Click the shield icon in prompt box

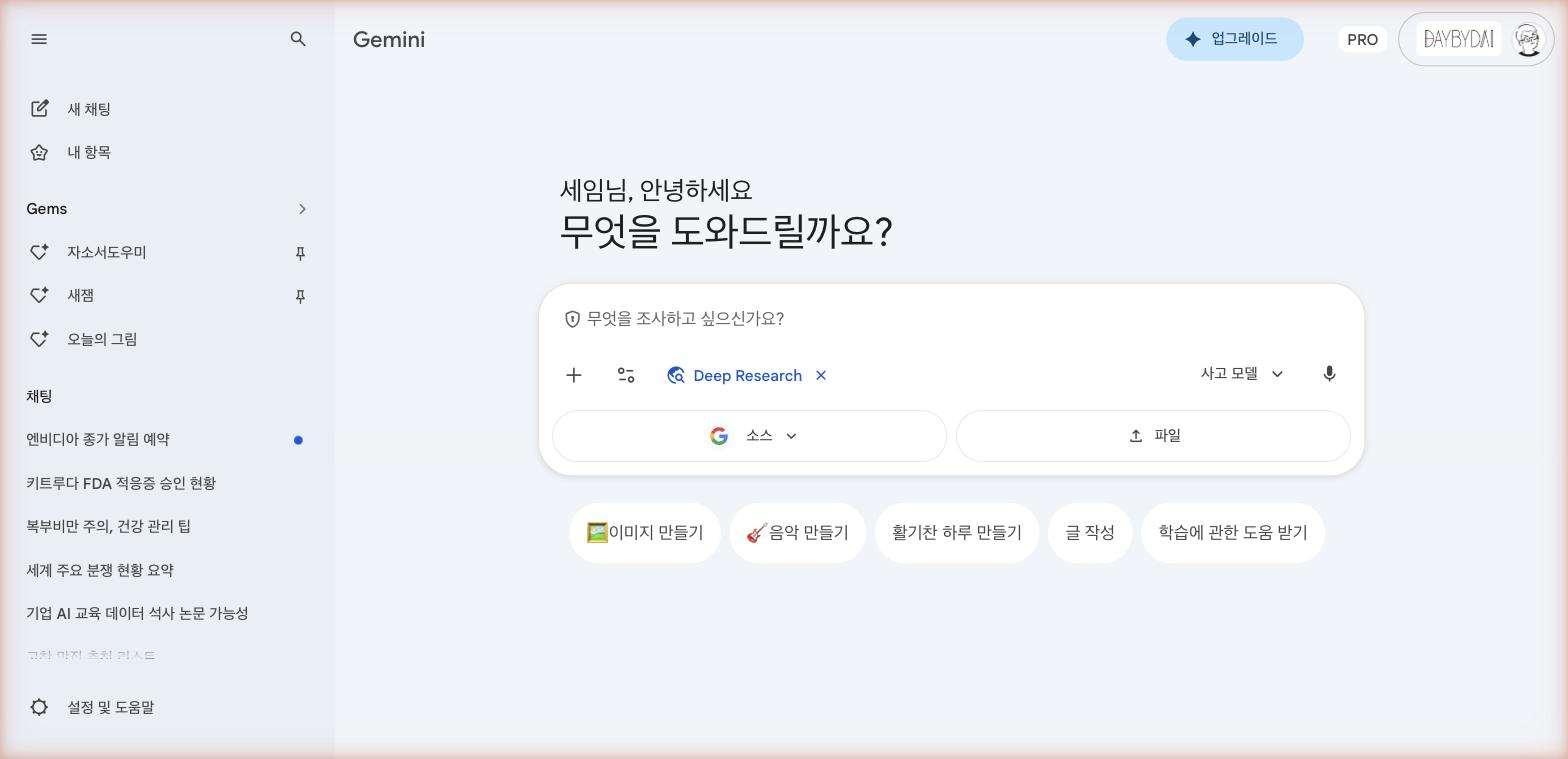pos(573,319)
